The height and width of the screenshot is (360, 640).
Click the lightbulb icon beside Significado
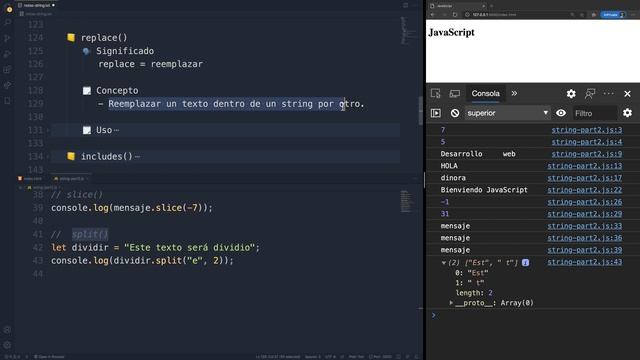click(x=87, y=51)
